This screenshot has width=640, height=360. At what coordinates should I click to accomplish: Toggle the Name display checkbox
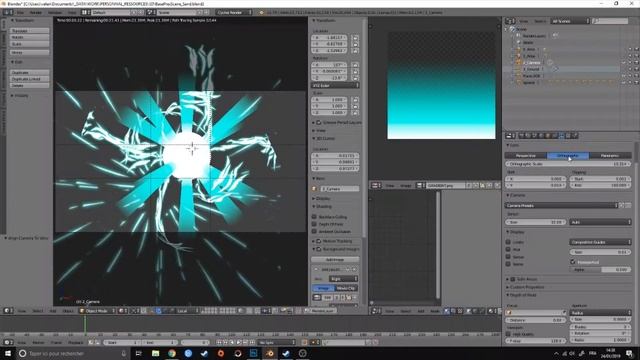[x=509, y=264]
